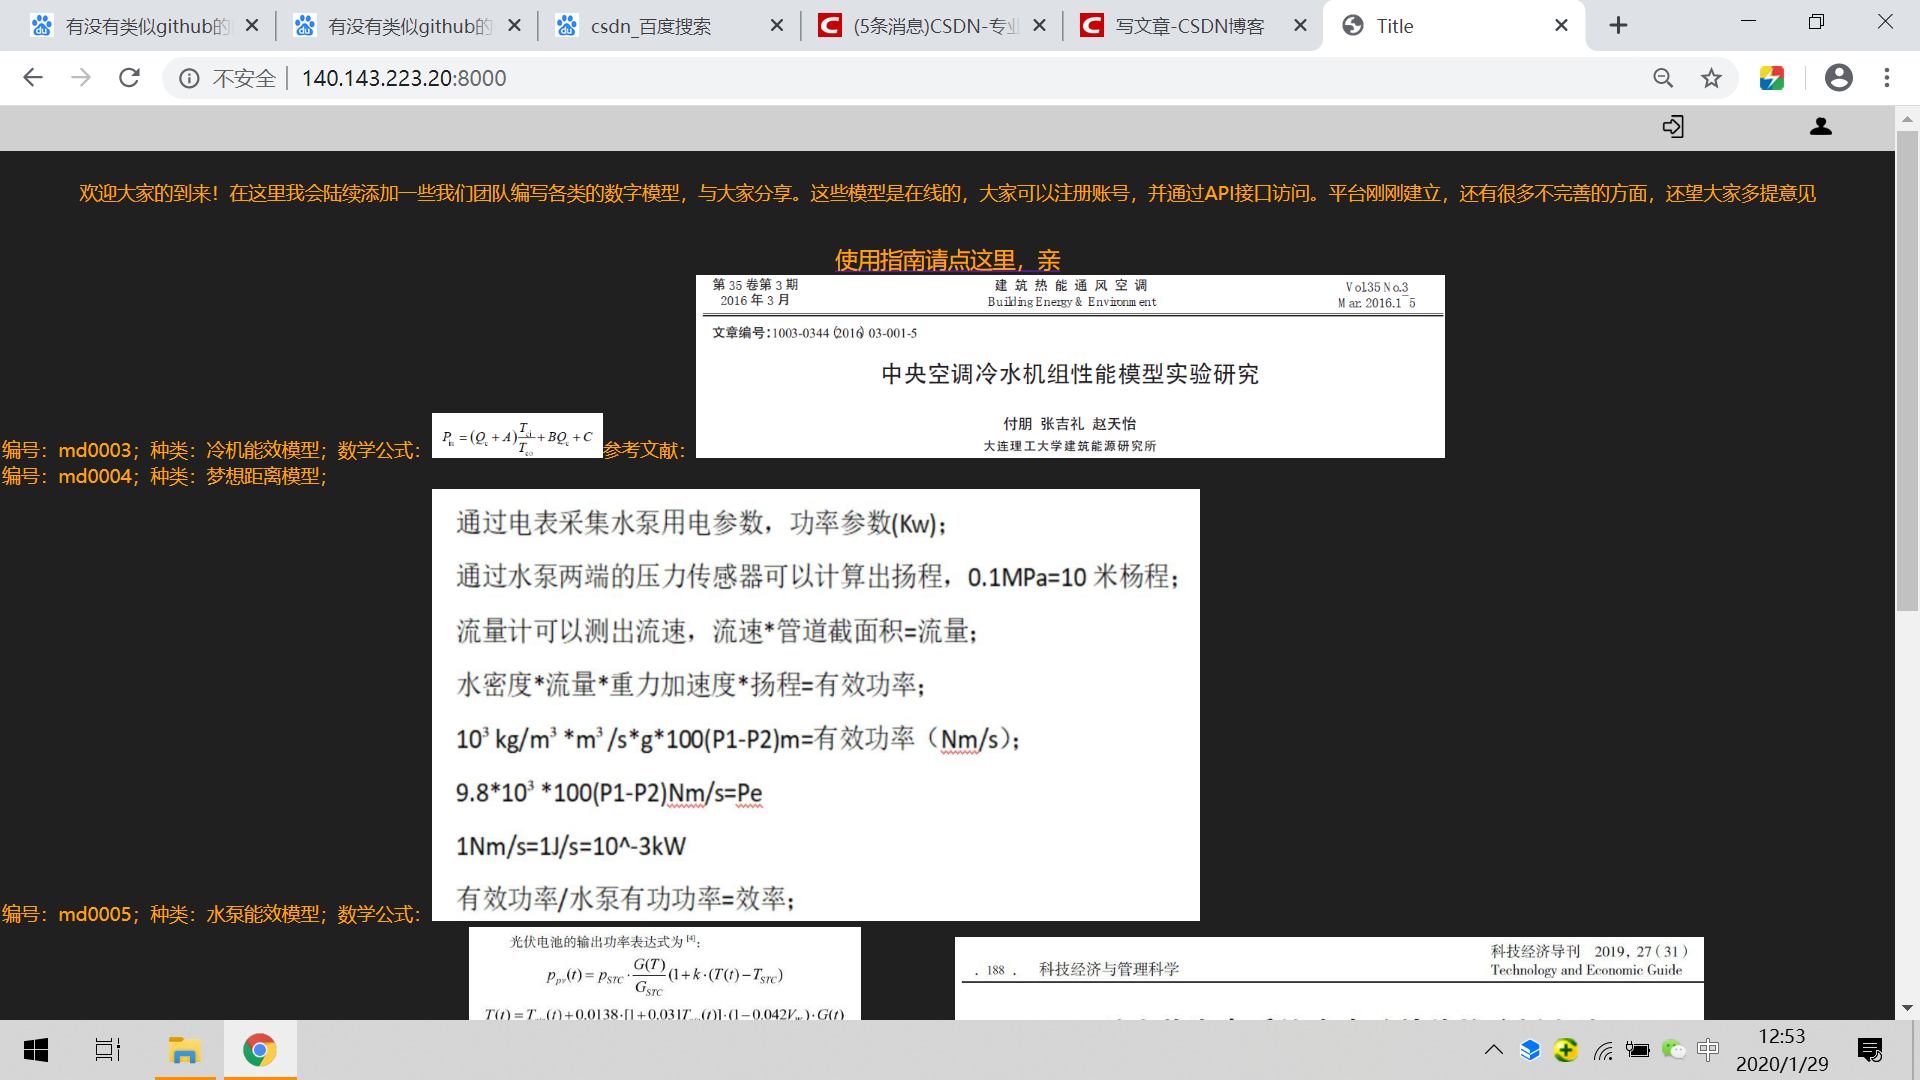Click the zoom magnifier icon in address bar
This screenshot has width=1920, height=1080.
(x=1663, y=78)
